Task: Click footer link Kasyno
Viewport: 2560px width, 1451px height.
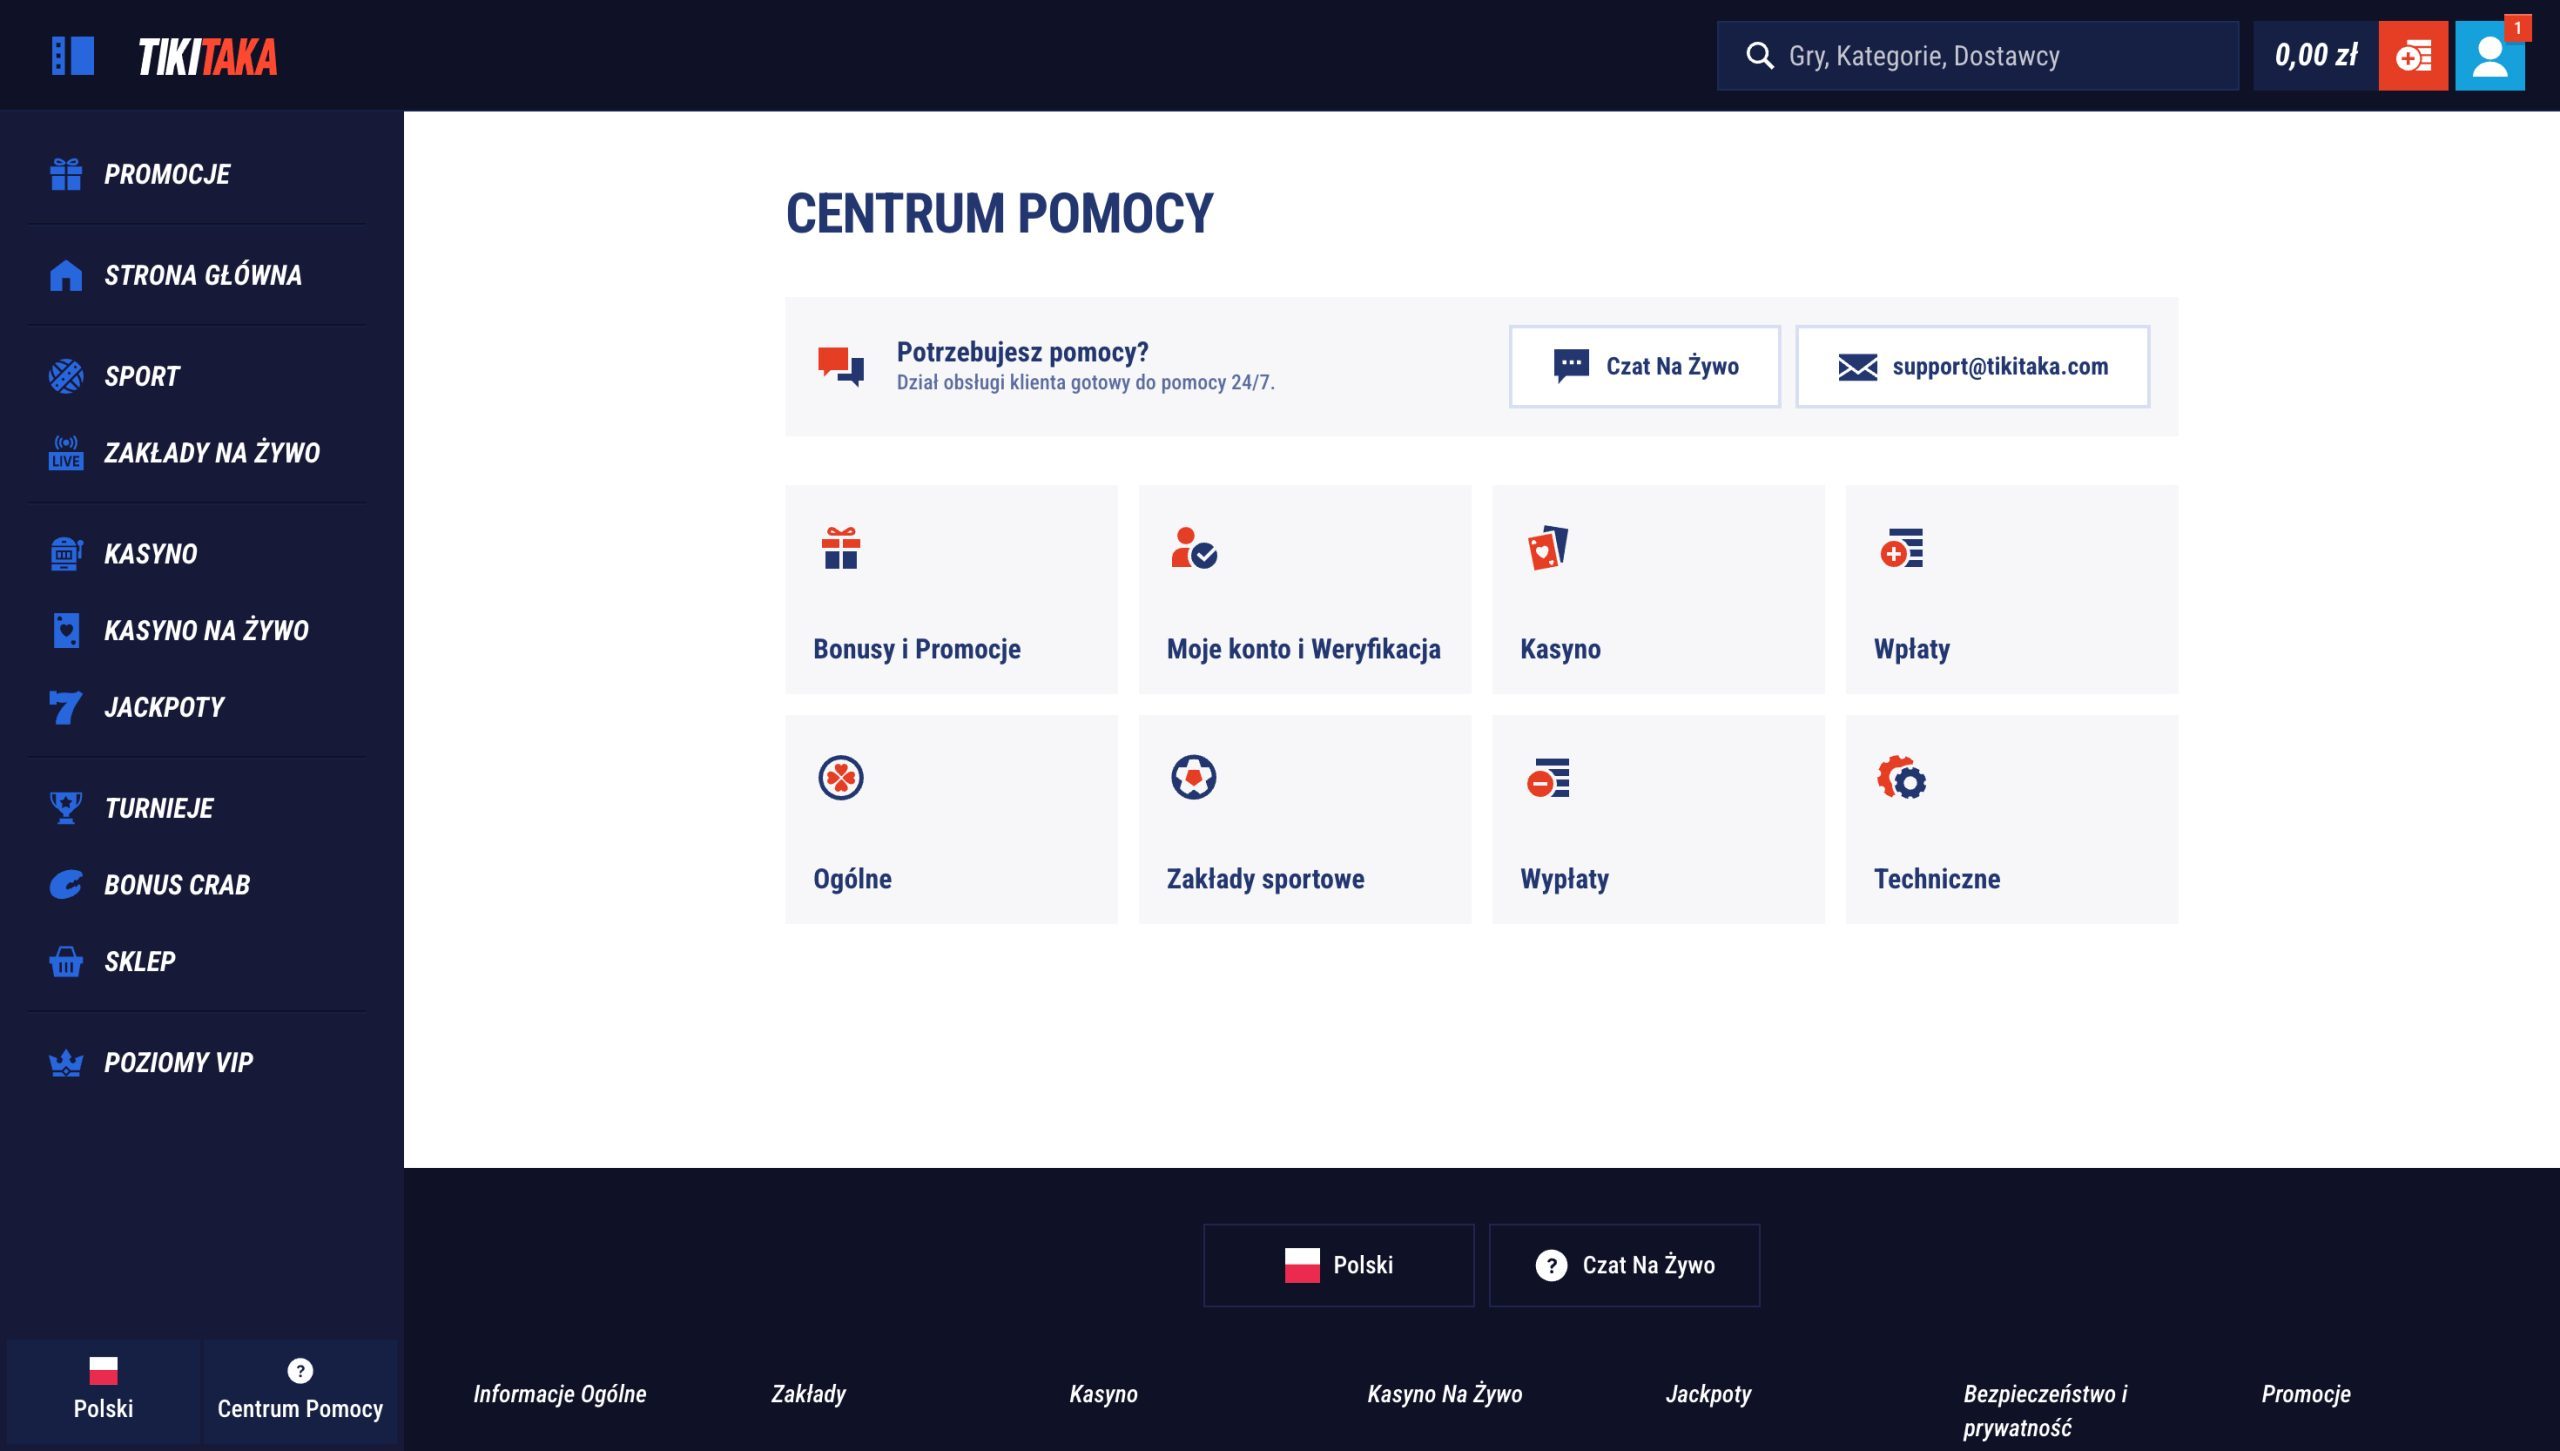Action: click(1103, 1393)
